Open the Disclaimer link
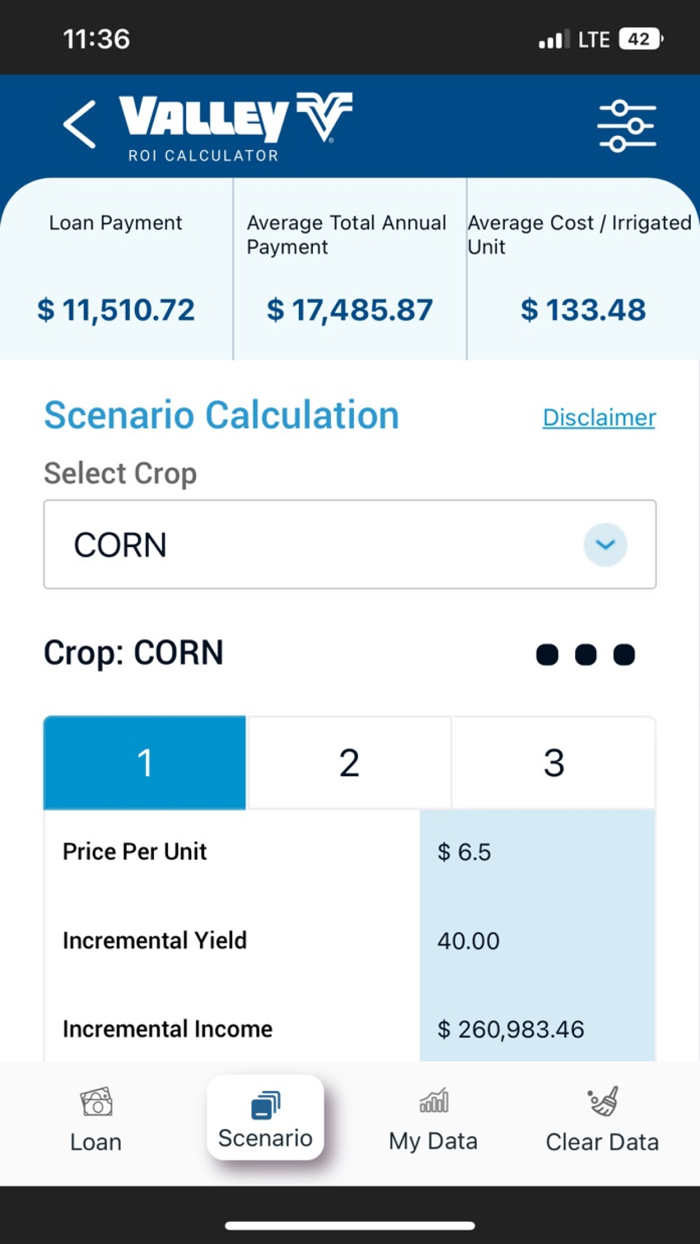This screenshot has width=700, height=1244. [598, 417]
